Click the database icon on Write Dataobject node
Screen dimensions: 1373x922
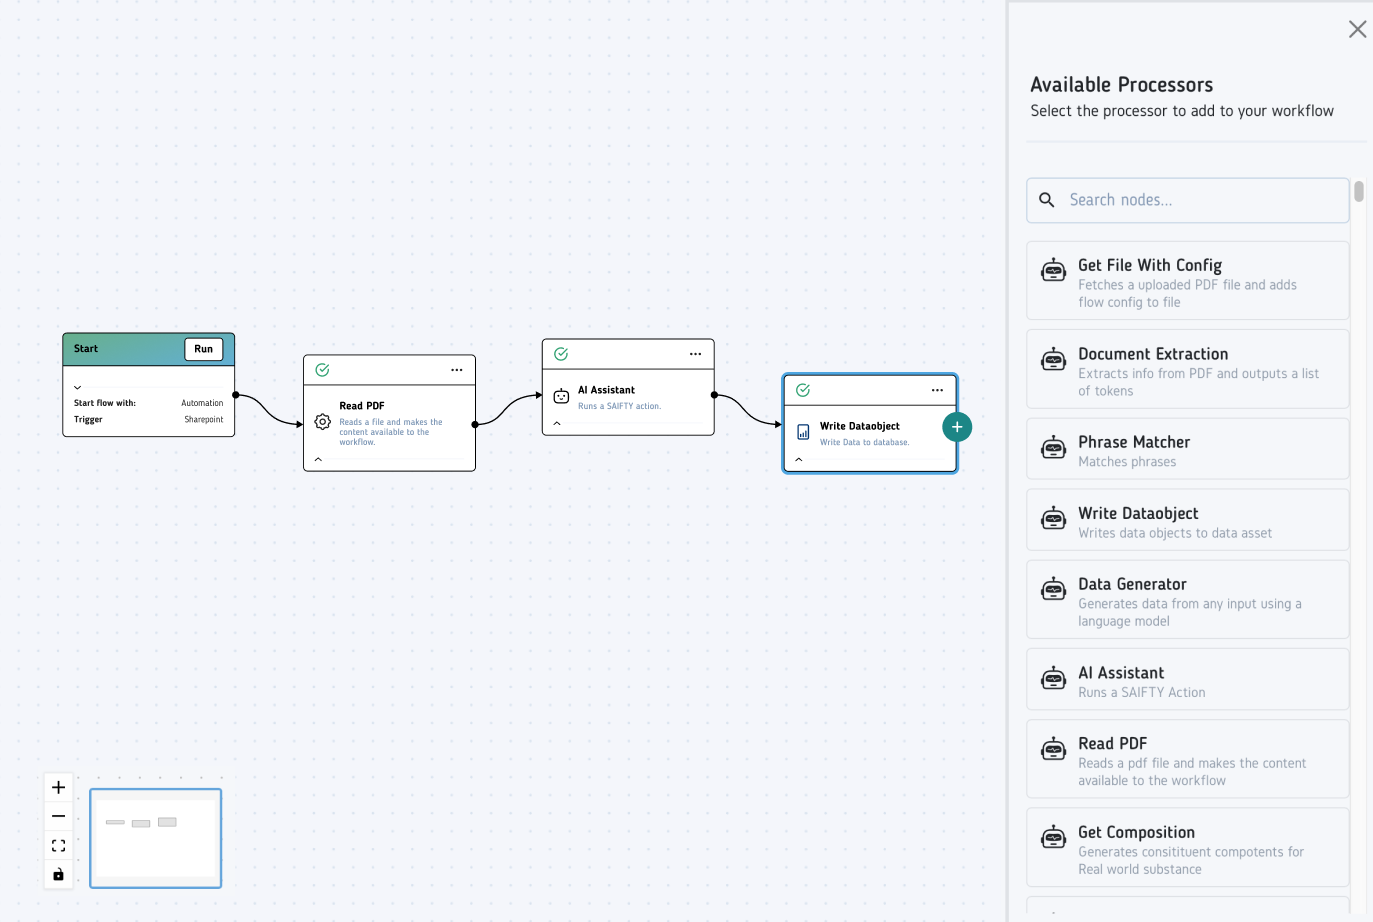pos(803,432)
